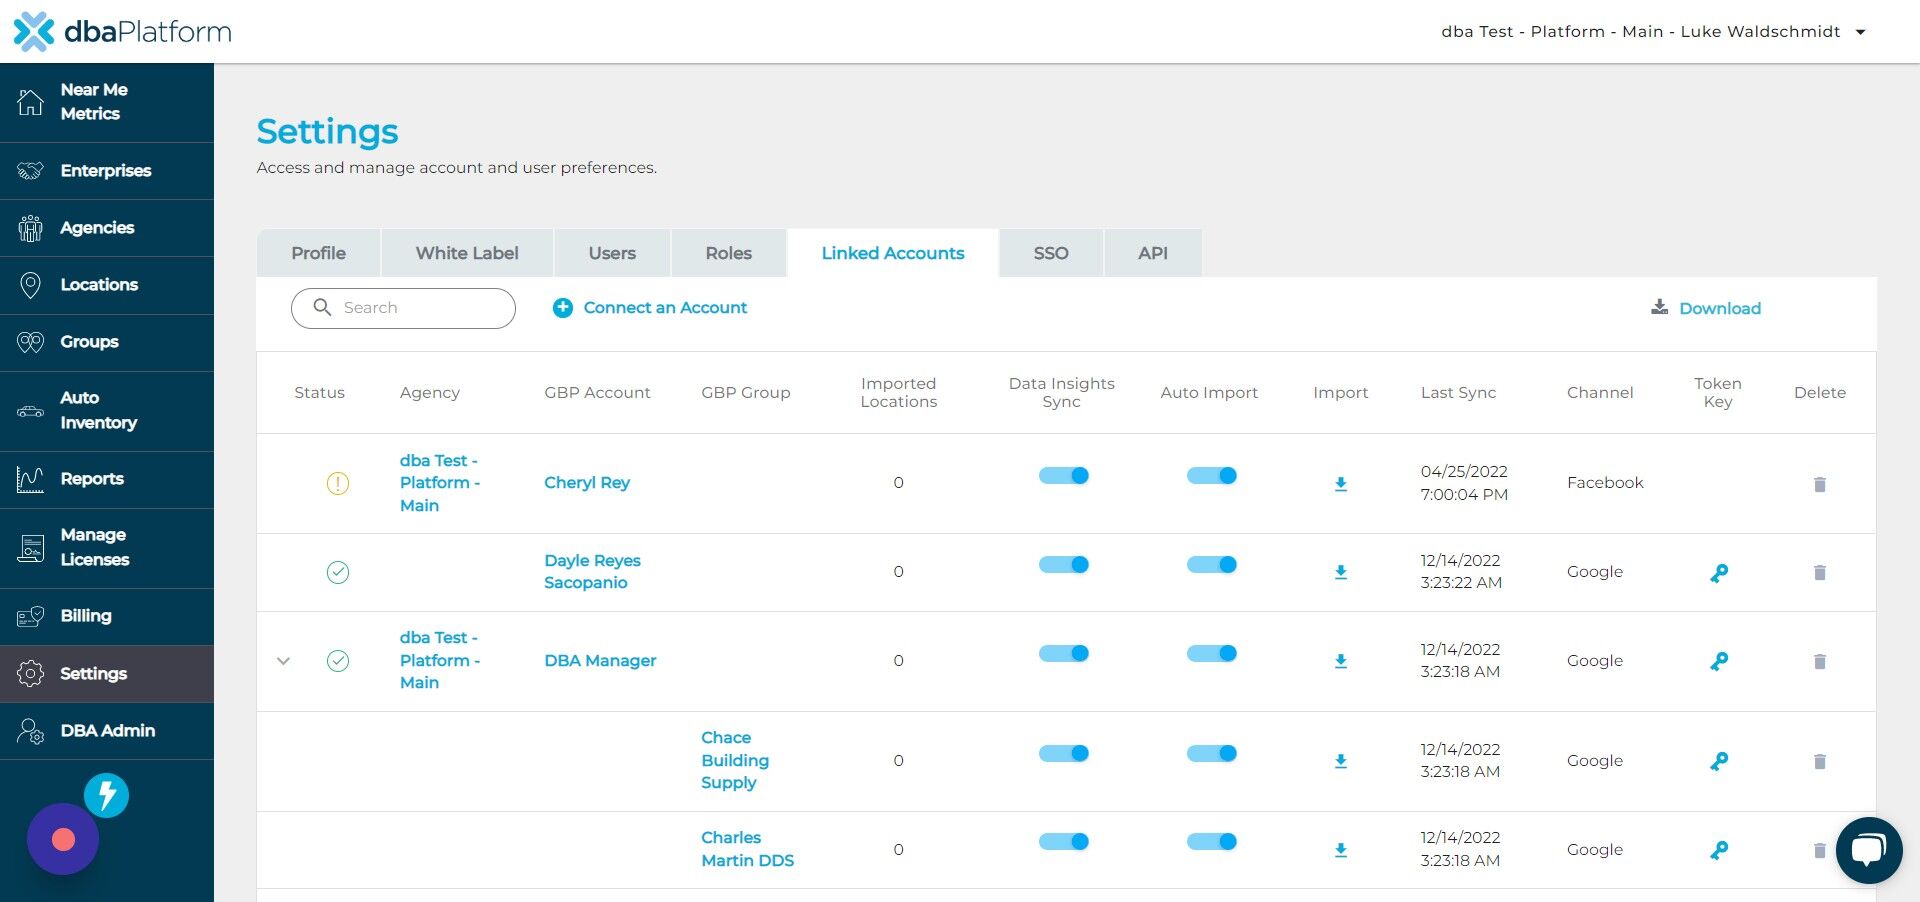
Task: Open token key for DBA Manager
Action: coord(1719,661)
